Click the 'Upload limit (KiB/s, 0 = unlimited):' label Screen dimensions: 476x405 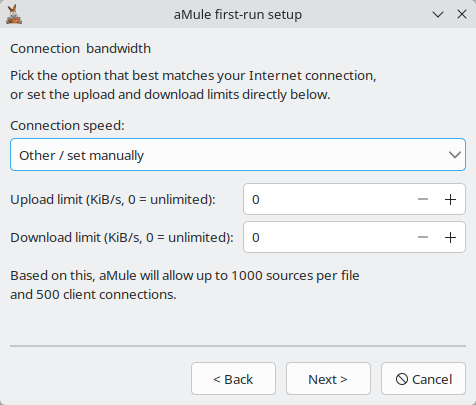(113, 199)
